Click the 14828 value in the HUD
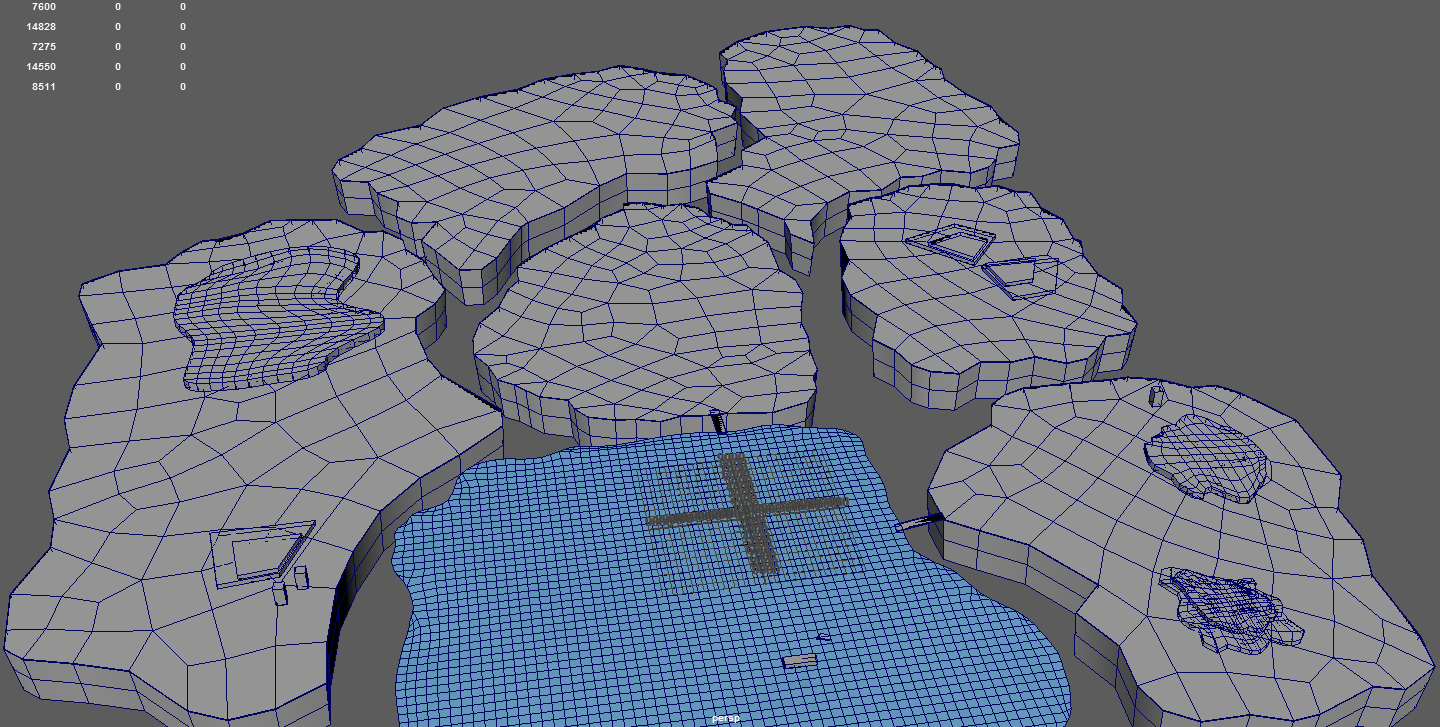Image resolution: width=1440 pixels, height=727 pixels. pos(41,27)
